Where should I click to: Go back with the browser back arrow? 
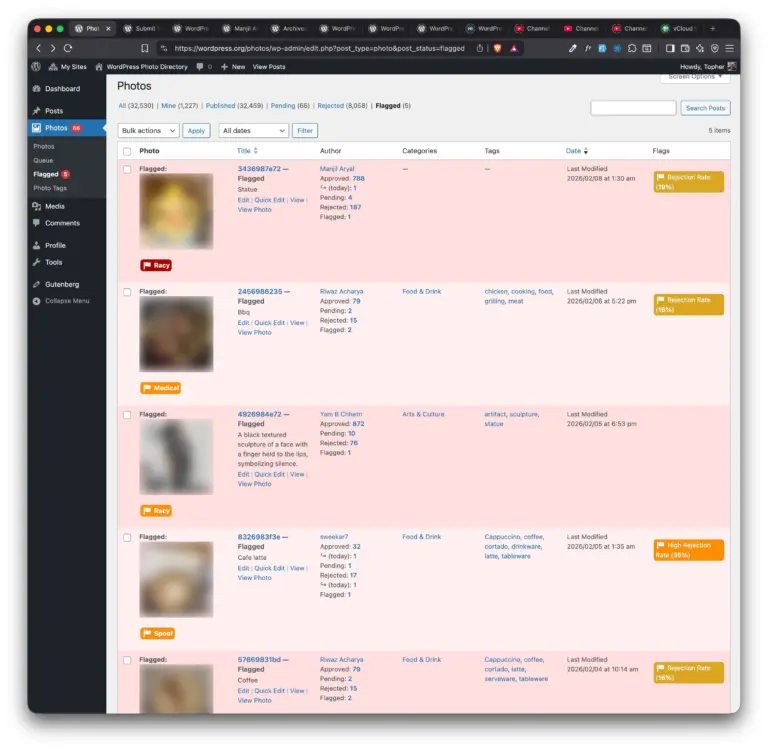coord(39,48)
